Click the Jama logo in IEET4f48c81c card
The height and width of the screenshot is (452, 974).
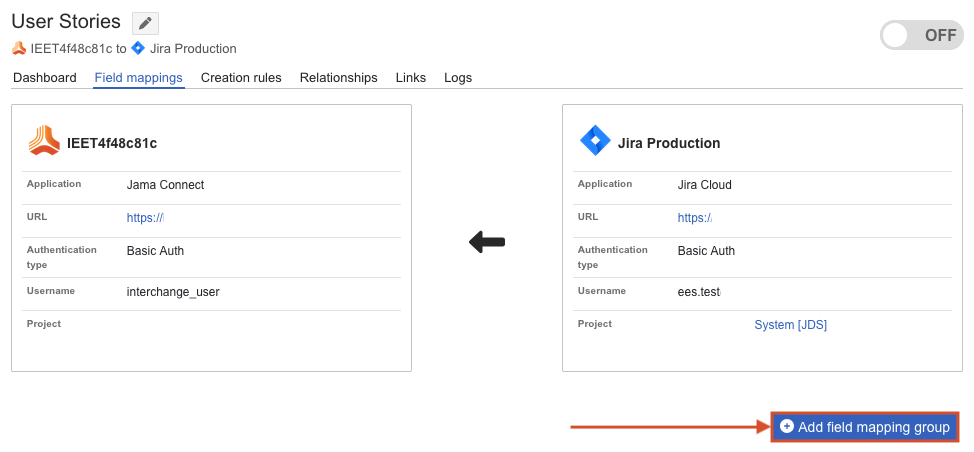pyautogui.click(x=45, y=140)
